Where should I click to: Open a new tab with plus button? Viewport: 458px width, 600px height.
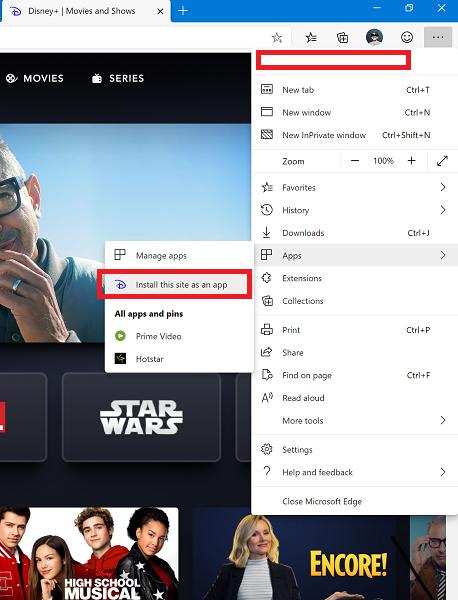point(183,11)
